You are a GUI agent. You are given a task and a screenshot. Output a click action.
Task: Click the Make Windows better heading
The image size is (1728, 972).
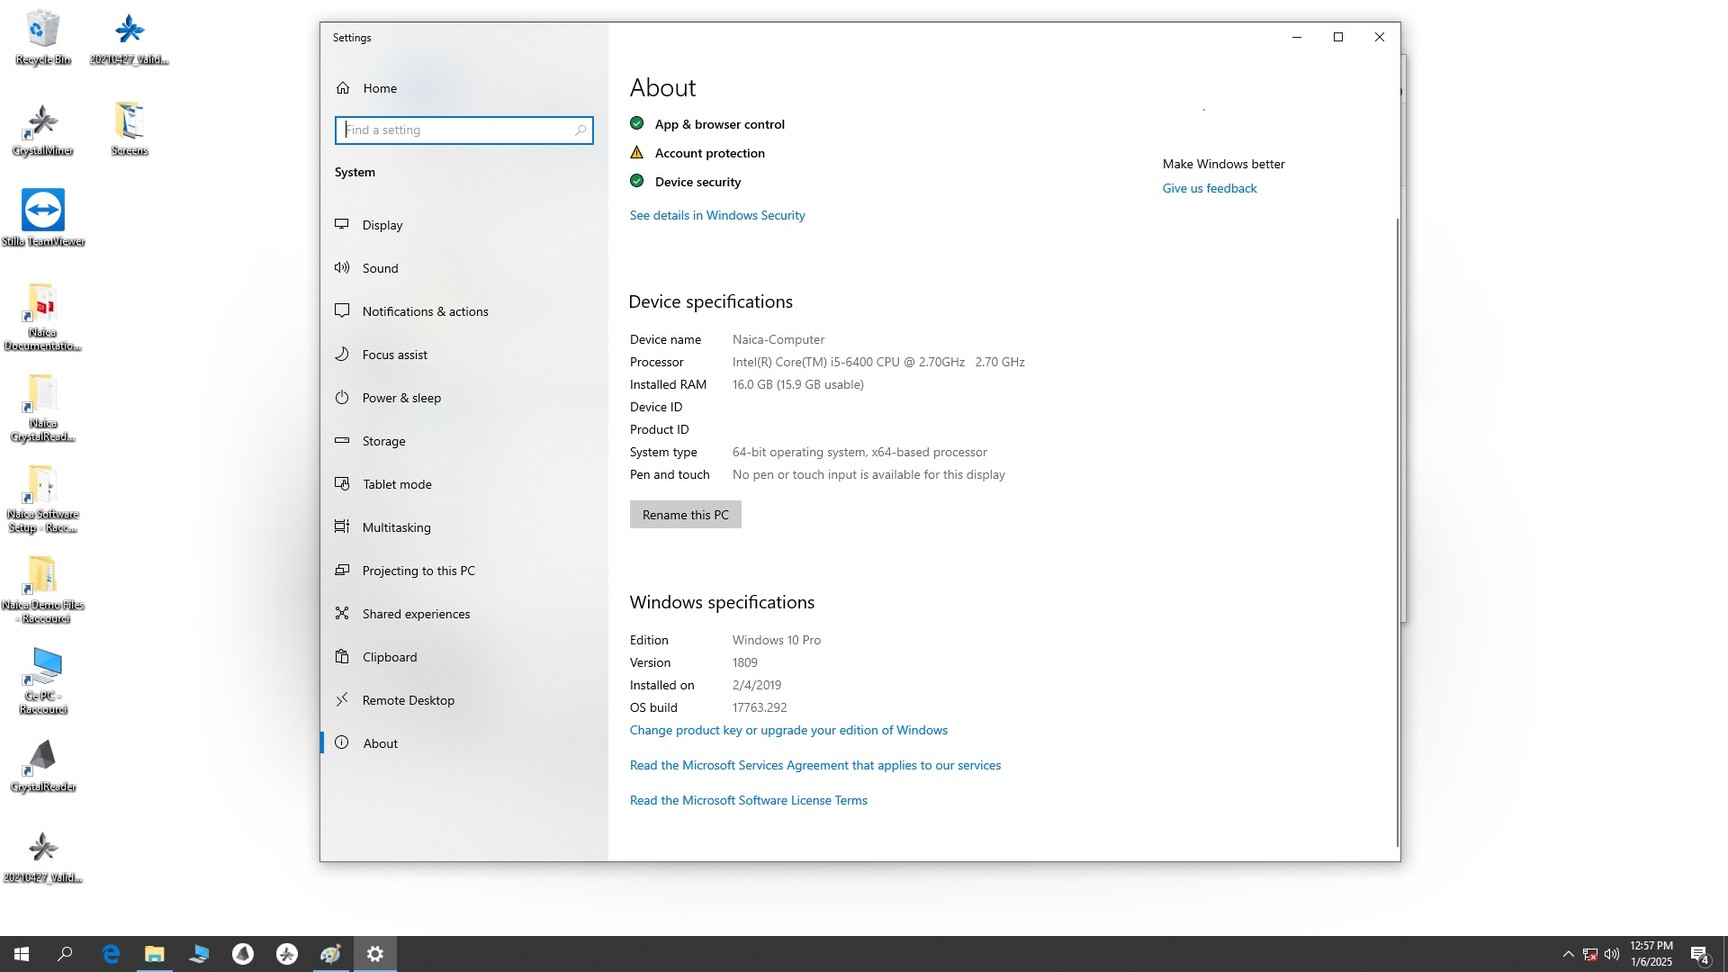[1223, 164]
